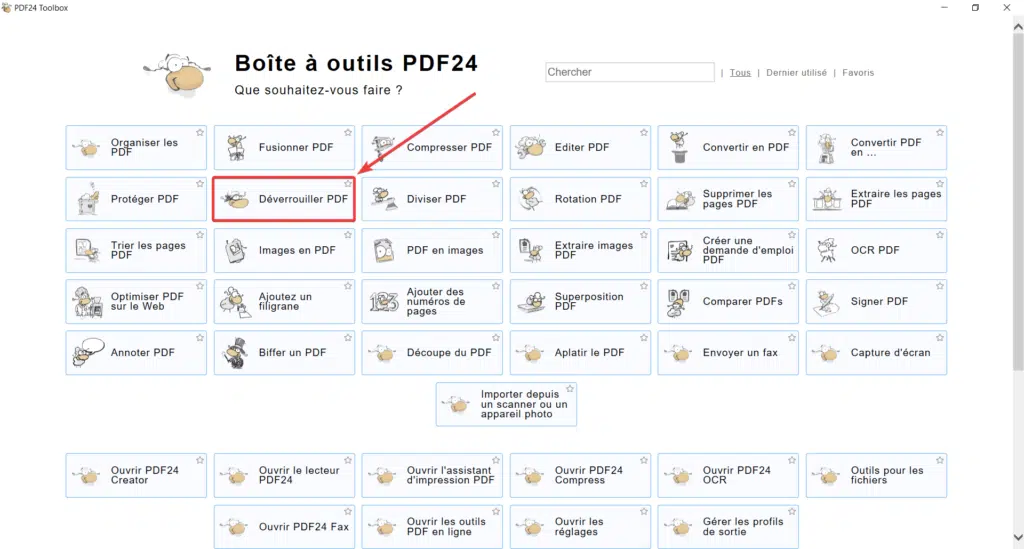Click Ouvrir PDF24 Creator button
Viewport: 1024px width, 549px height.
click(x=136, y=475)
